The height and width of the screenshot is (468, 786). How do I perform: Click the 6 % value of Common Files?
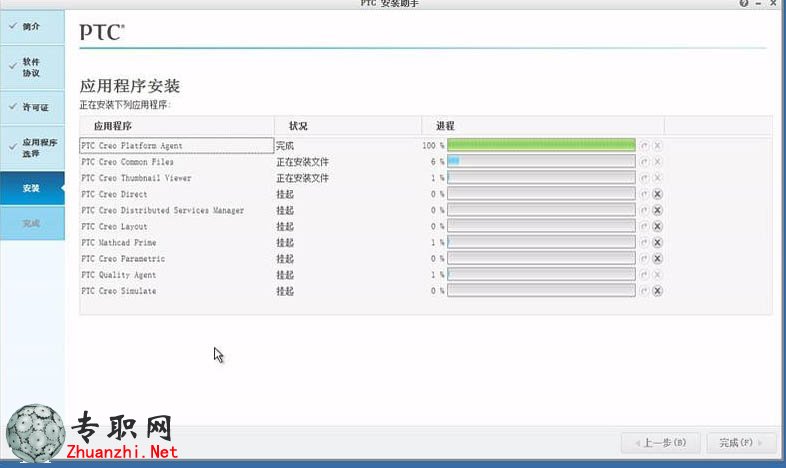437,161
